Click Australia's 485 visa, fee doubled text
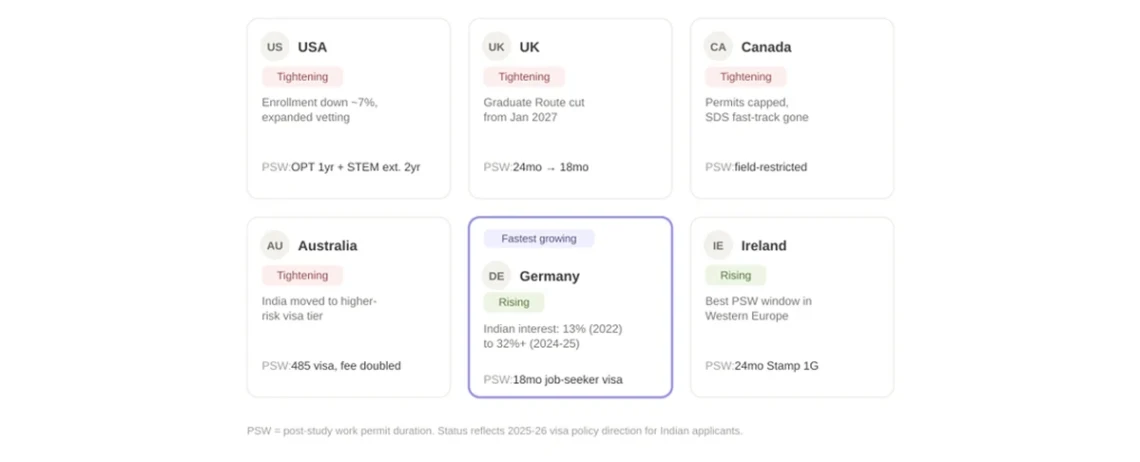Viewport: 1140px width, 462px height. [346, 366]
